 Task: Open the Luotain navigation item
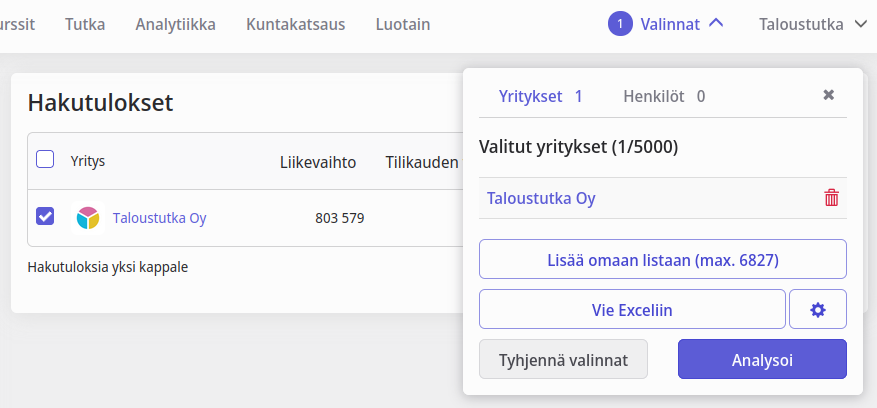point(403,24)
